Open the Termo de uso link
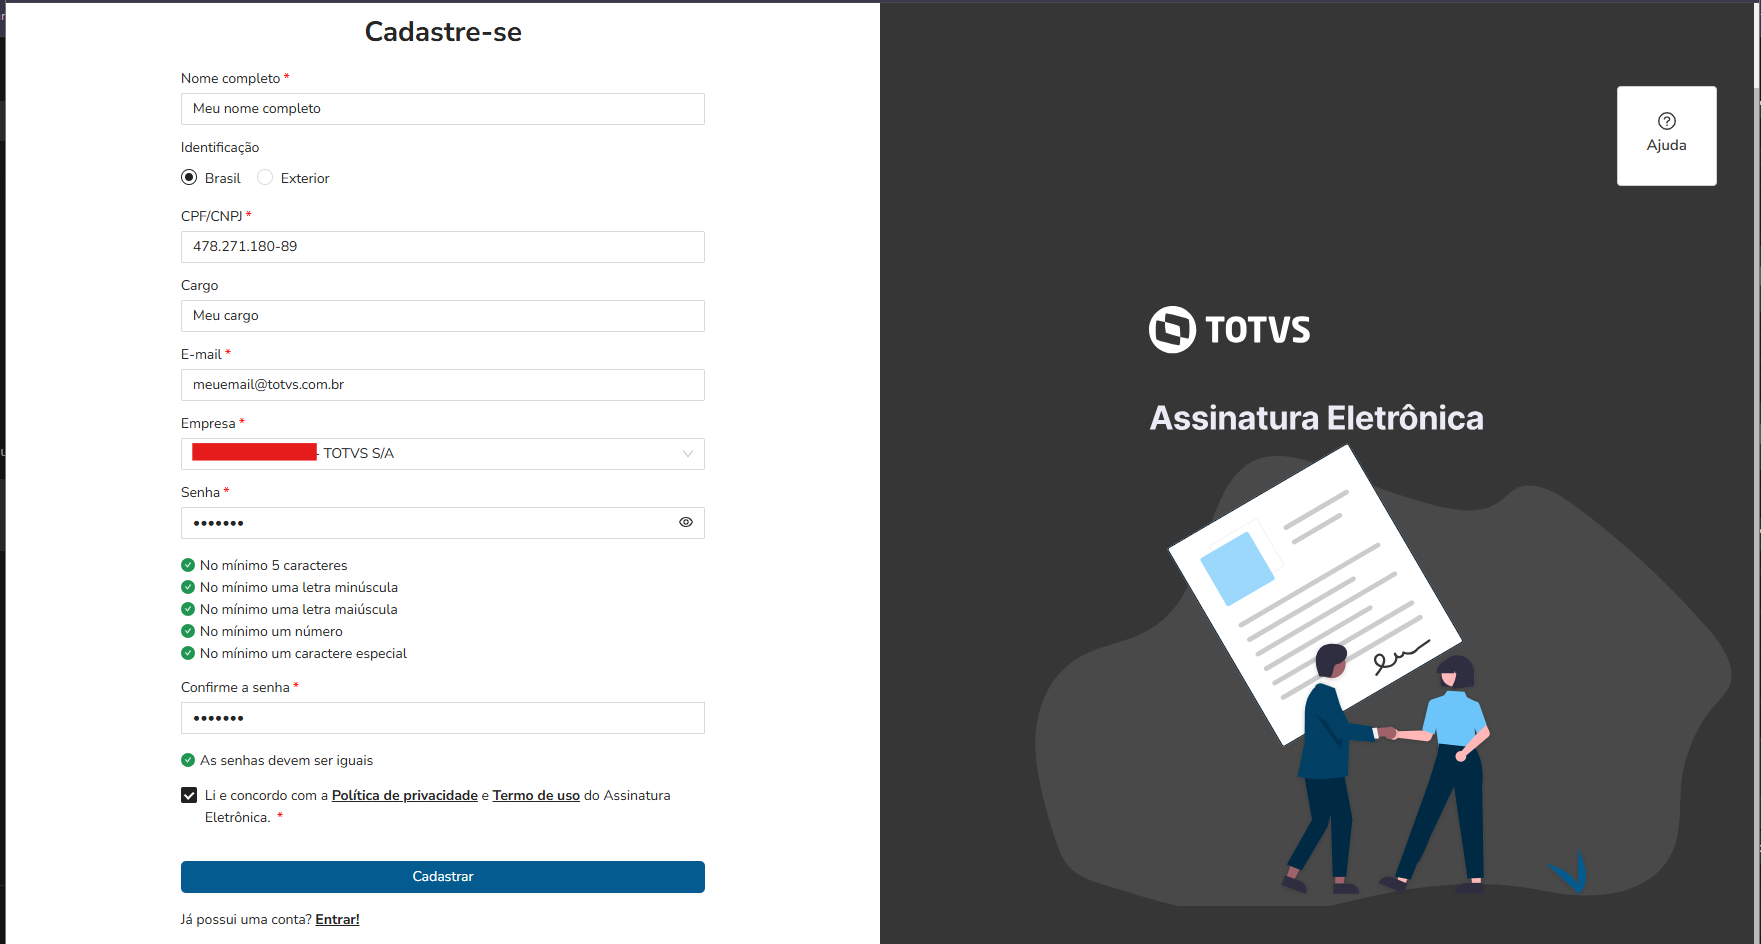The height and width of the screenshot is (944, 1761). pos(536,795)
